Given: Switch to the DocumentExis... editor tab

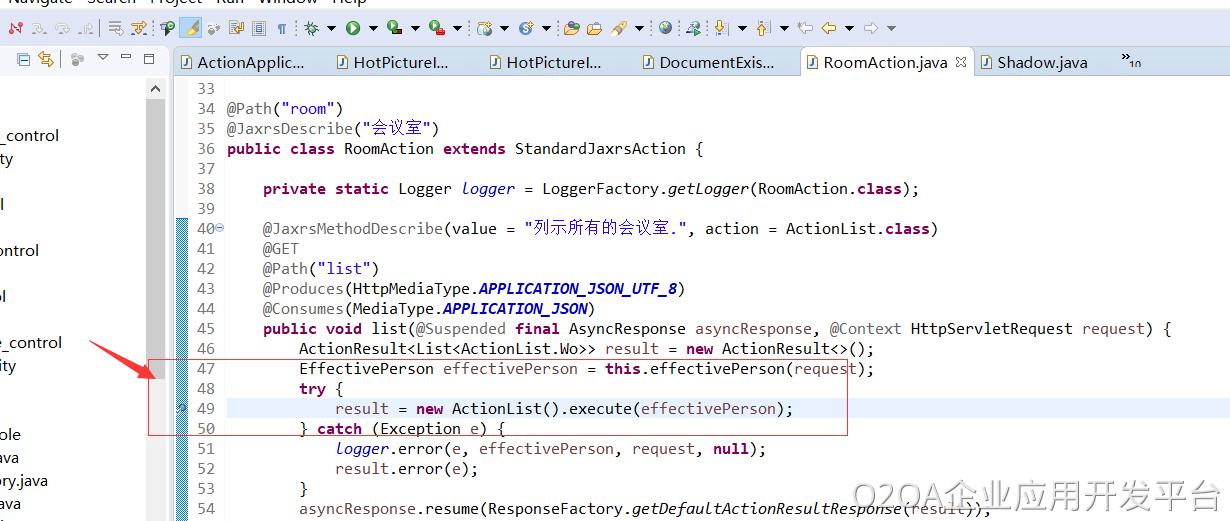Looking at the screenshot, I should tap(715, 62).
